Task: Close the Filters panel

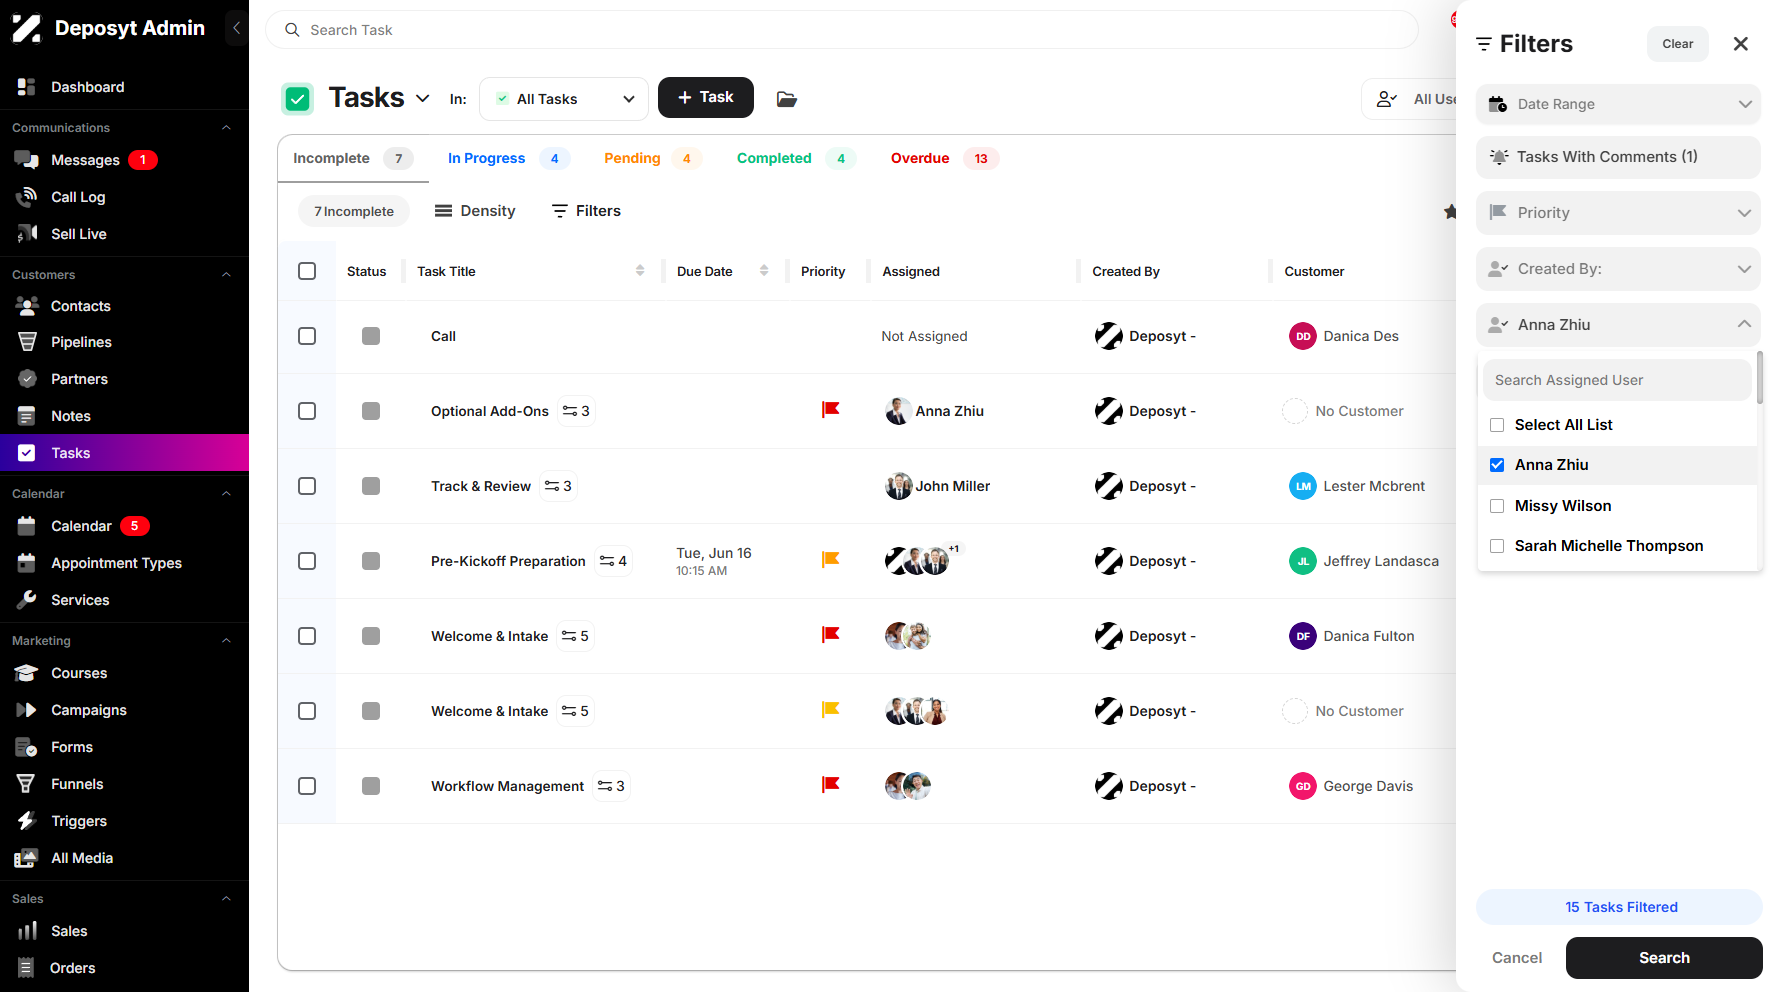Action: (x=1741, y=44)
